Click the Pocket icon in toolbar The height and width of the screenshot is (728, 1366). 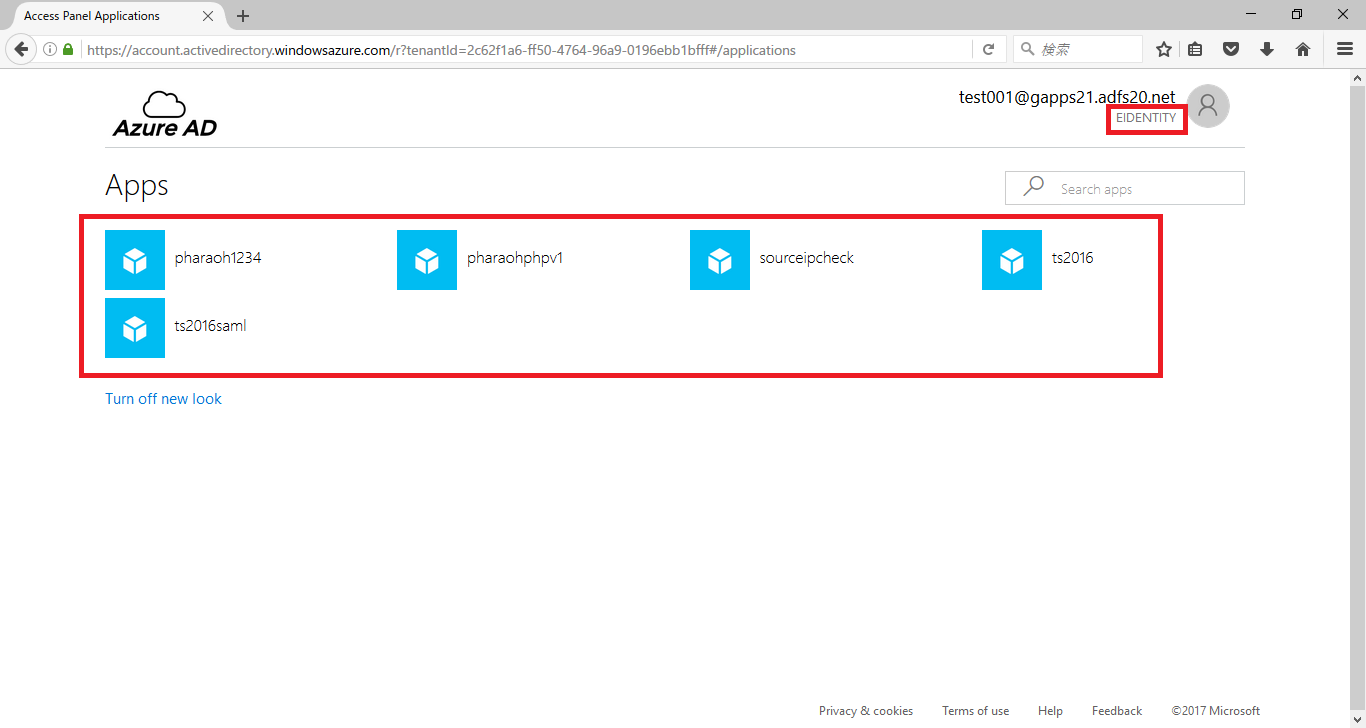point(1232,49)
